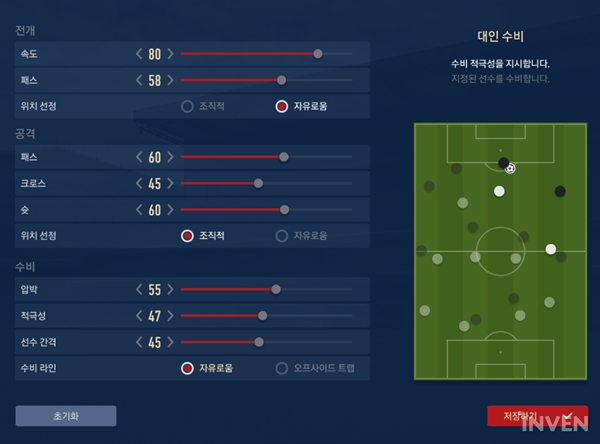Viewport: 600px width, 444px height.
Task: Click the 초기화 reset button
Action: [66, 416]
